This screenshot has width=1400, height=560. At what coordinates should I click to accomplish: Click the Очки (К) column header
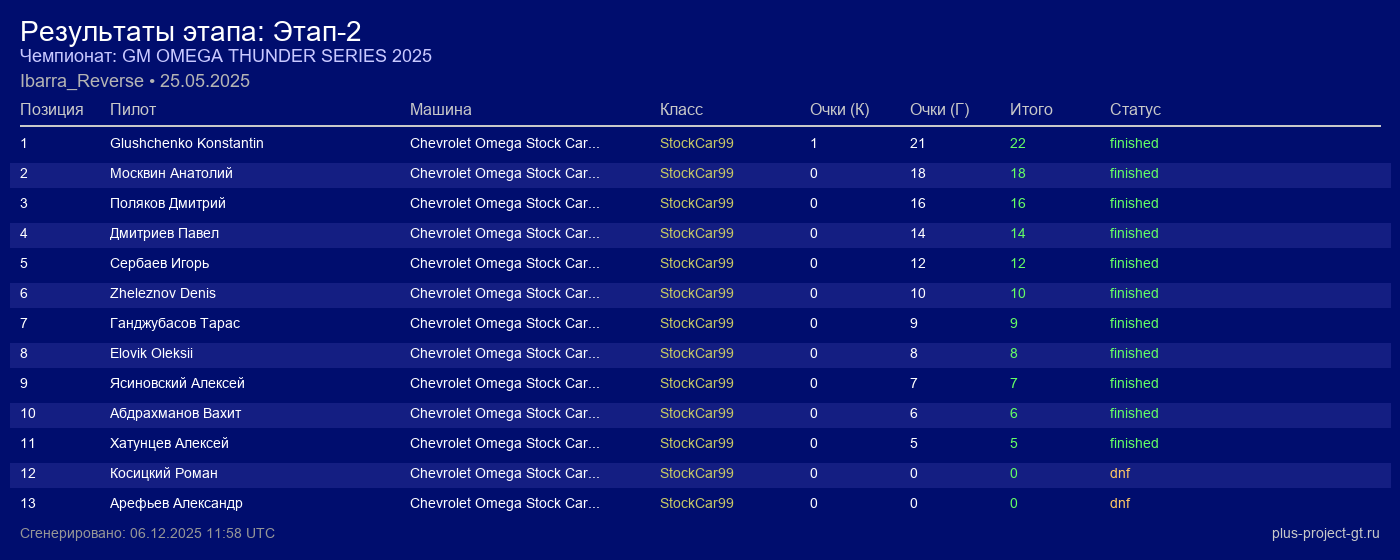click(839, 109)
